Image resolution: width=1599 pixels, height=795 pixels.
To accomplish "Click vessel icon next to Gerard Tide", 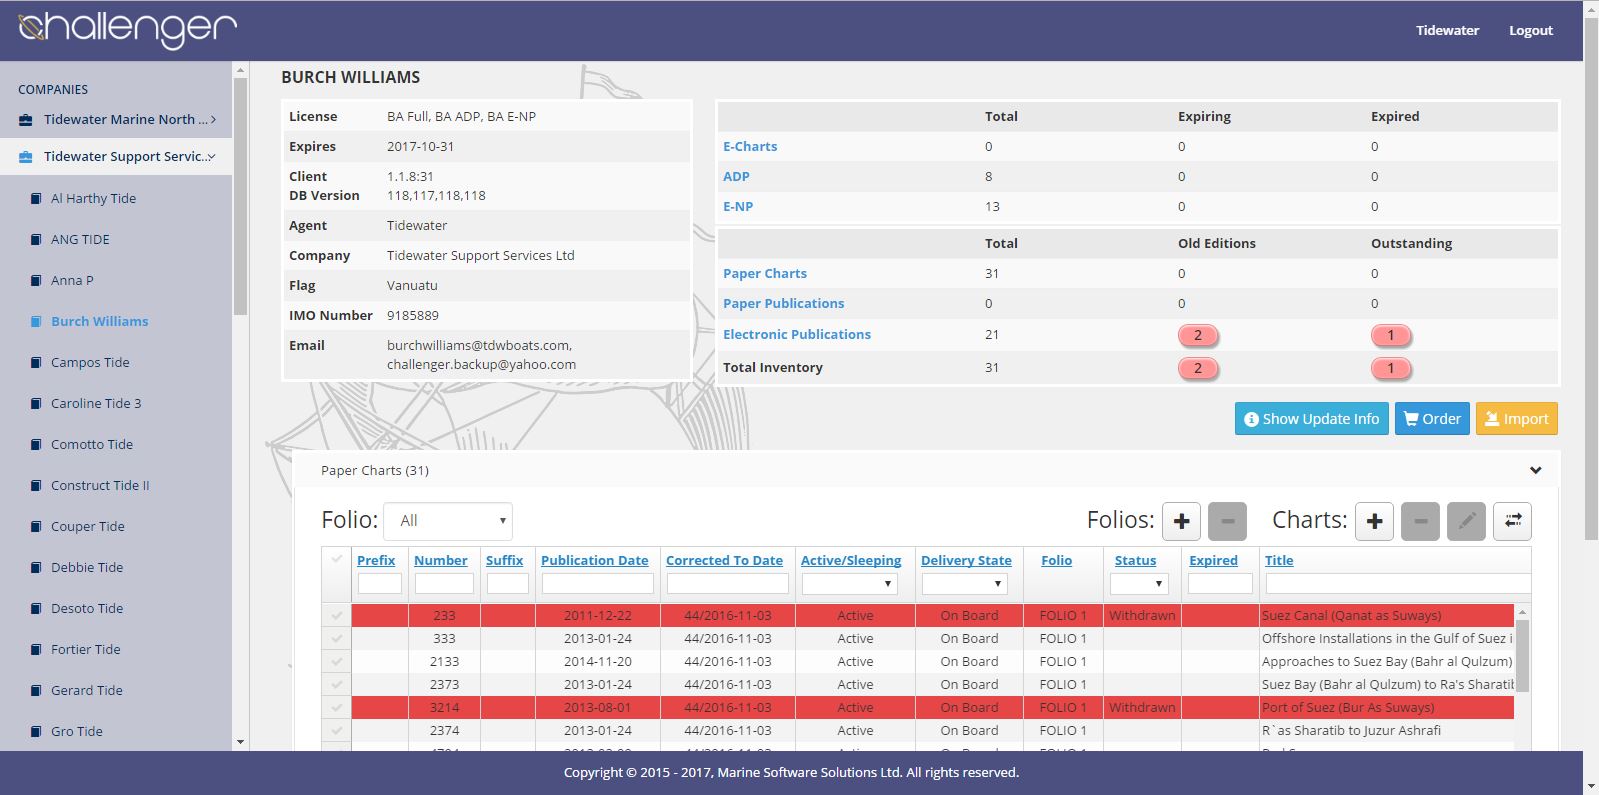I will point(37,691).
